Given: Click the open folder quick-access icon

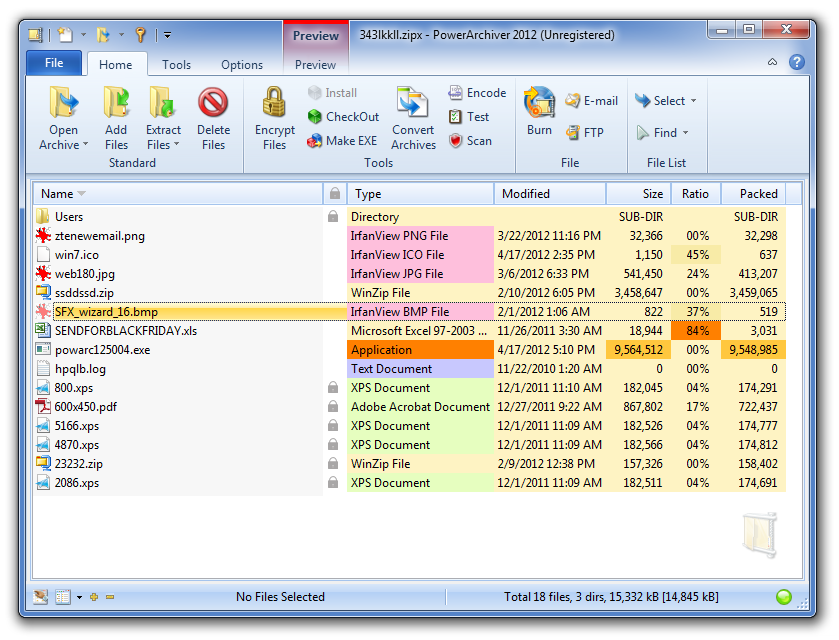Looking at the screenshot, I should tap(103, 35).
